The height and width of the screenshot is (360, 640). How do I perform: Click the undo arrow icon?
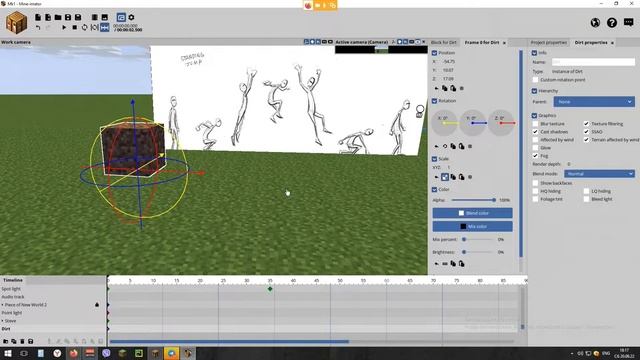(x=38, y=27)
